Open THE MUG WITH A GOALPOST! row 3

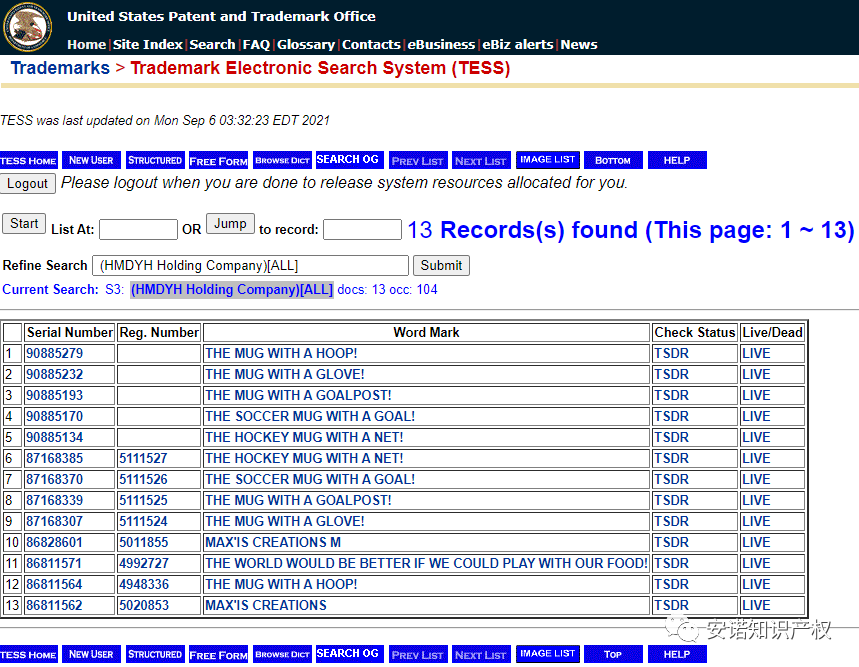coord(298,395)
